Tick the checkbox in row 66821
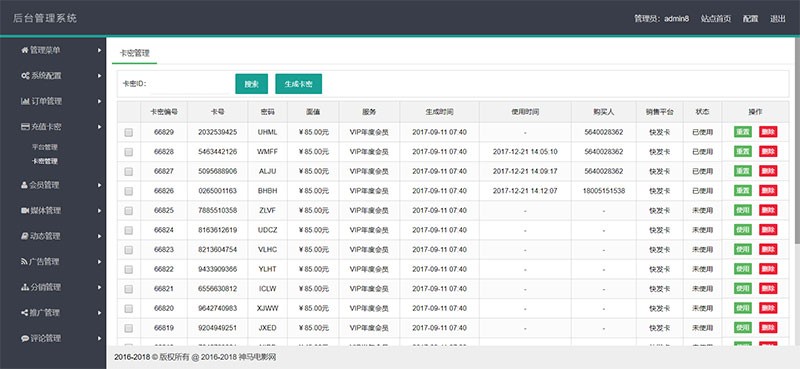The image size is (800, 369). coord(129,289)
